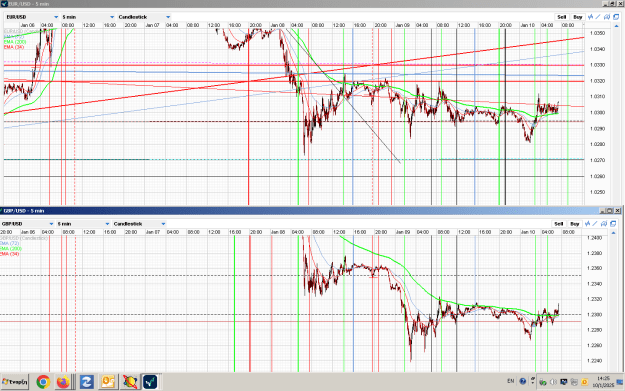This screenshot has width=625, height=391.
Task: Click the snapshot icon in EUR/USD toolbar
Action: [x=607, y=17]
